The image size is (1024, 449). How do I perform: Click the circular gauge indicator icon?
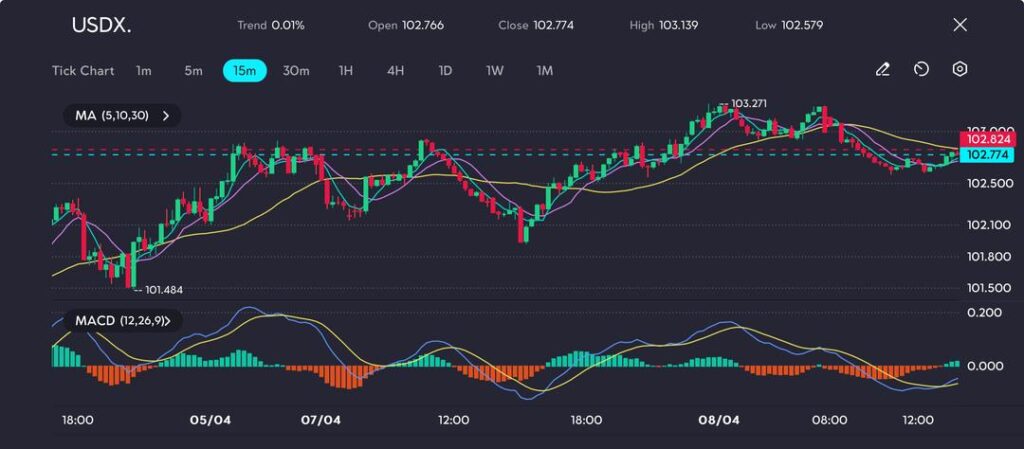921,70
